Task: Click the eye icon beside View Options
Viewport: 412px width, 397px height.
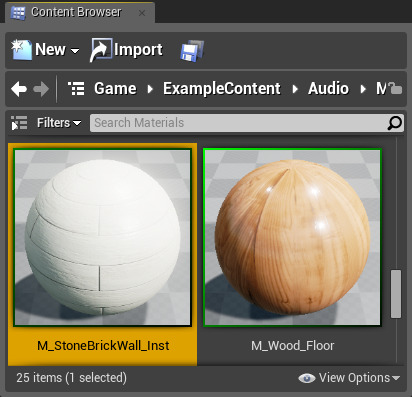Action: (x=307, y=378)
